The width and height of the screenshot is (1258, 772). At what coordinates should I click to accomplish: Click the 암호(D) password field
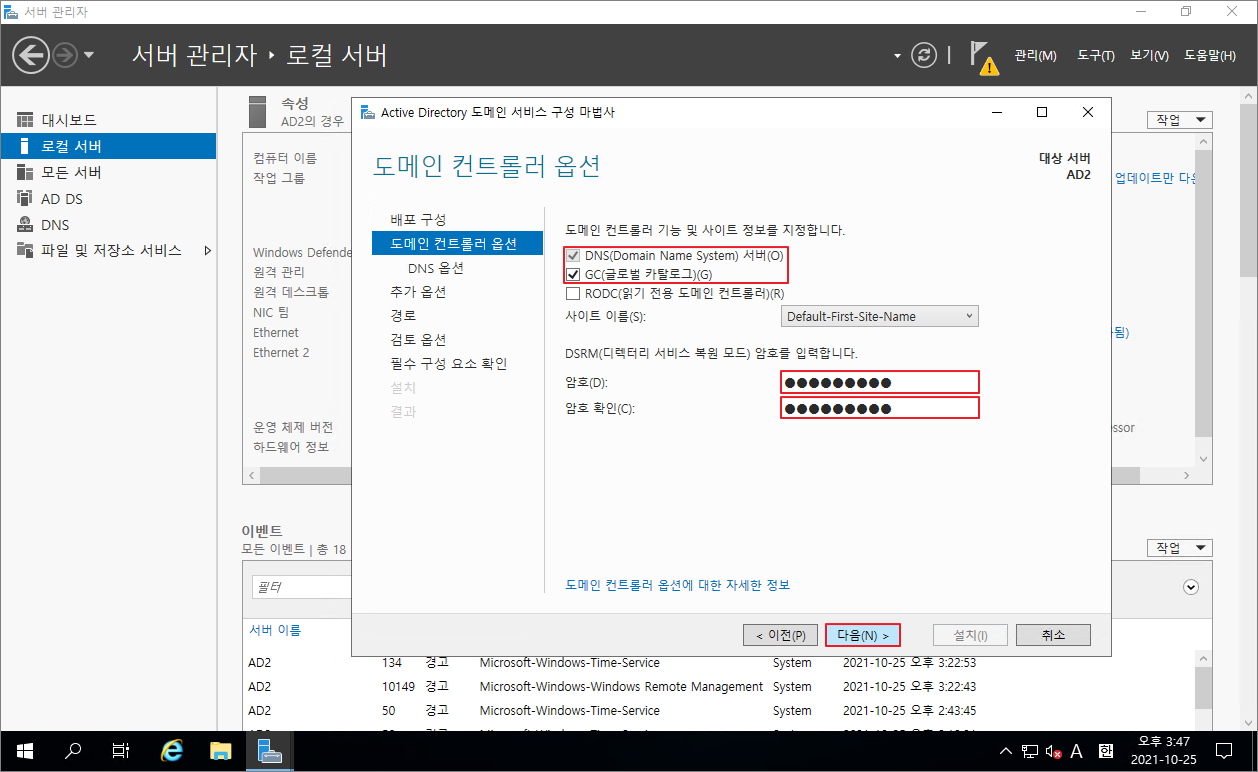coord(879,382)
